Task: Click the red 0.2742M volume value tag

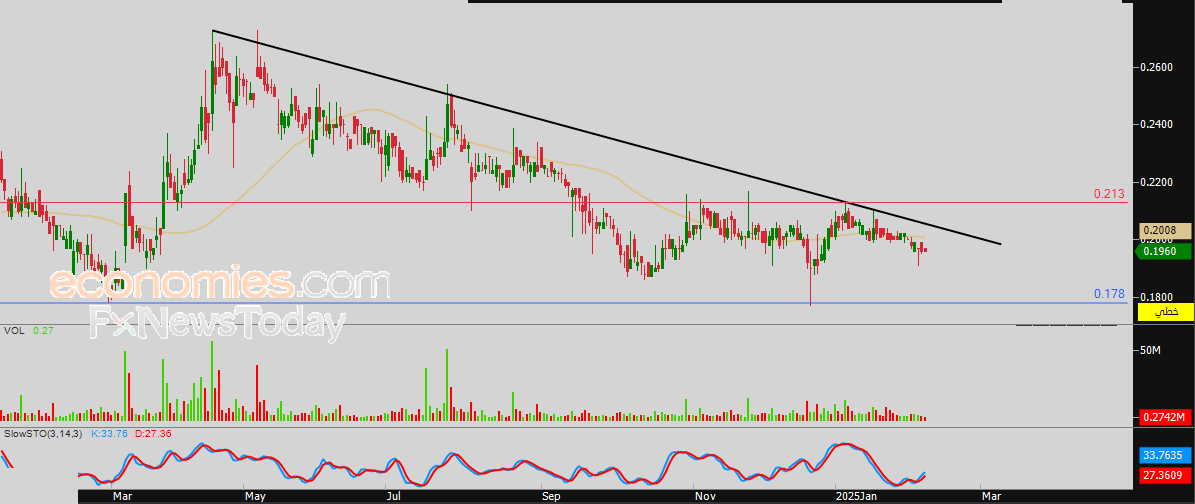Action: (x=1164, y=418)
